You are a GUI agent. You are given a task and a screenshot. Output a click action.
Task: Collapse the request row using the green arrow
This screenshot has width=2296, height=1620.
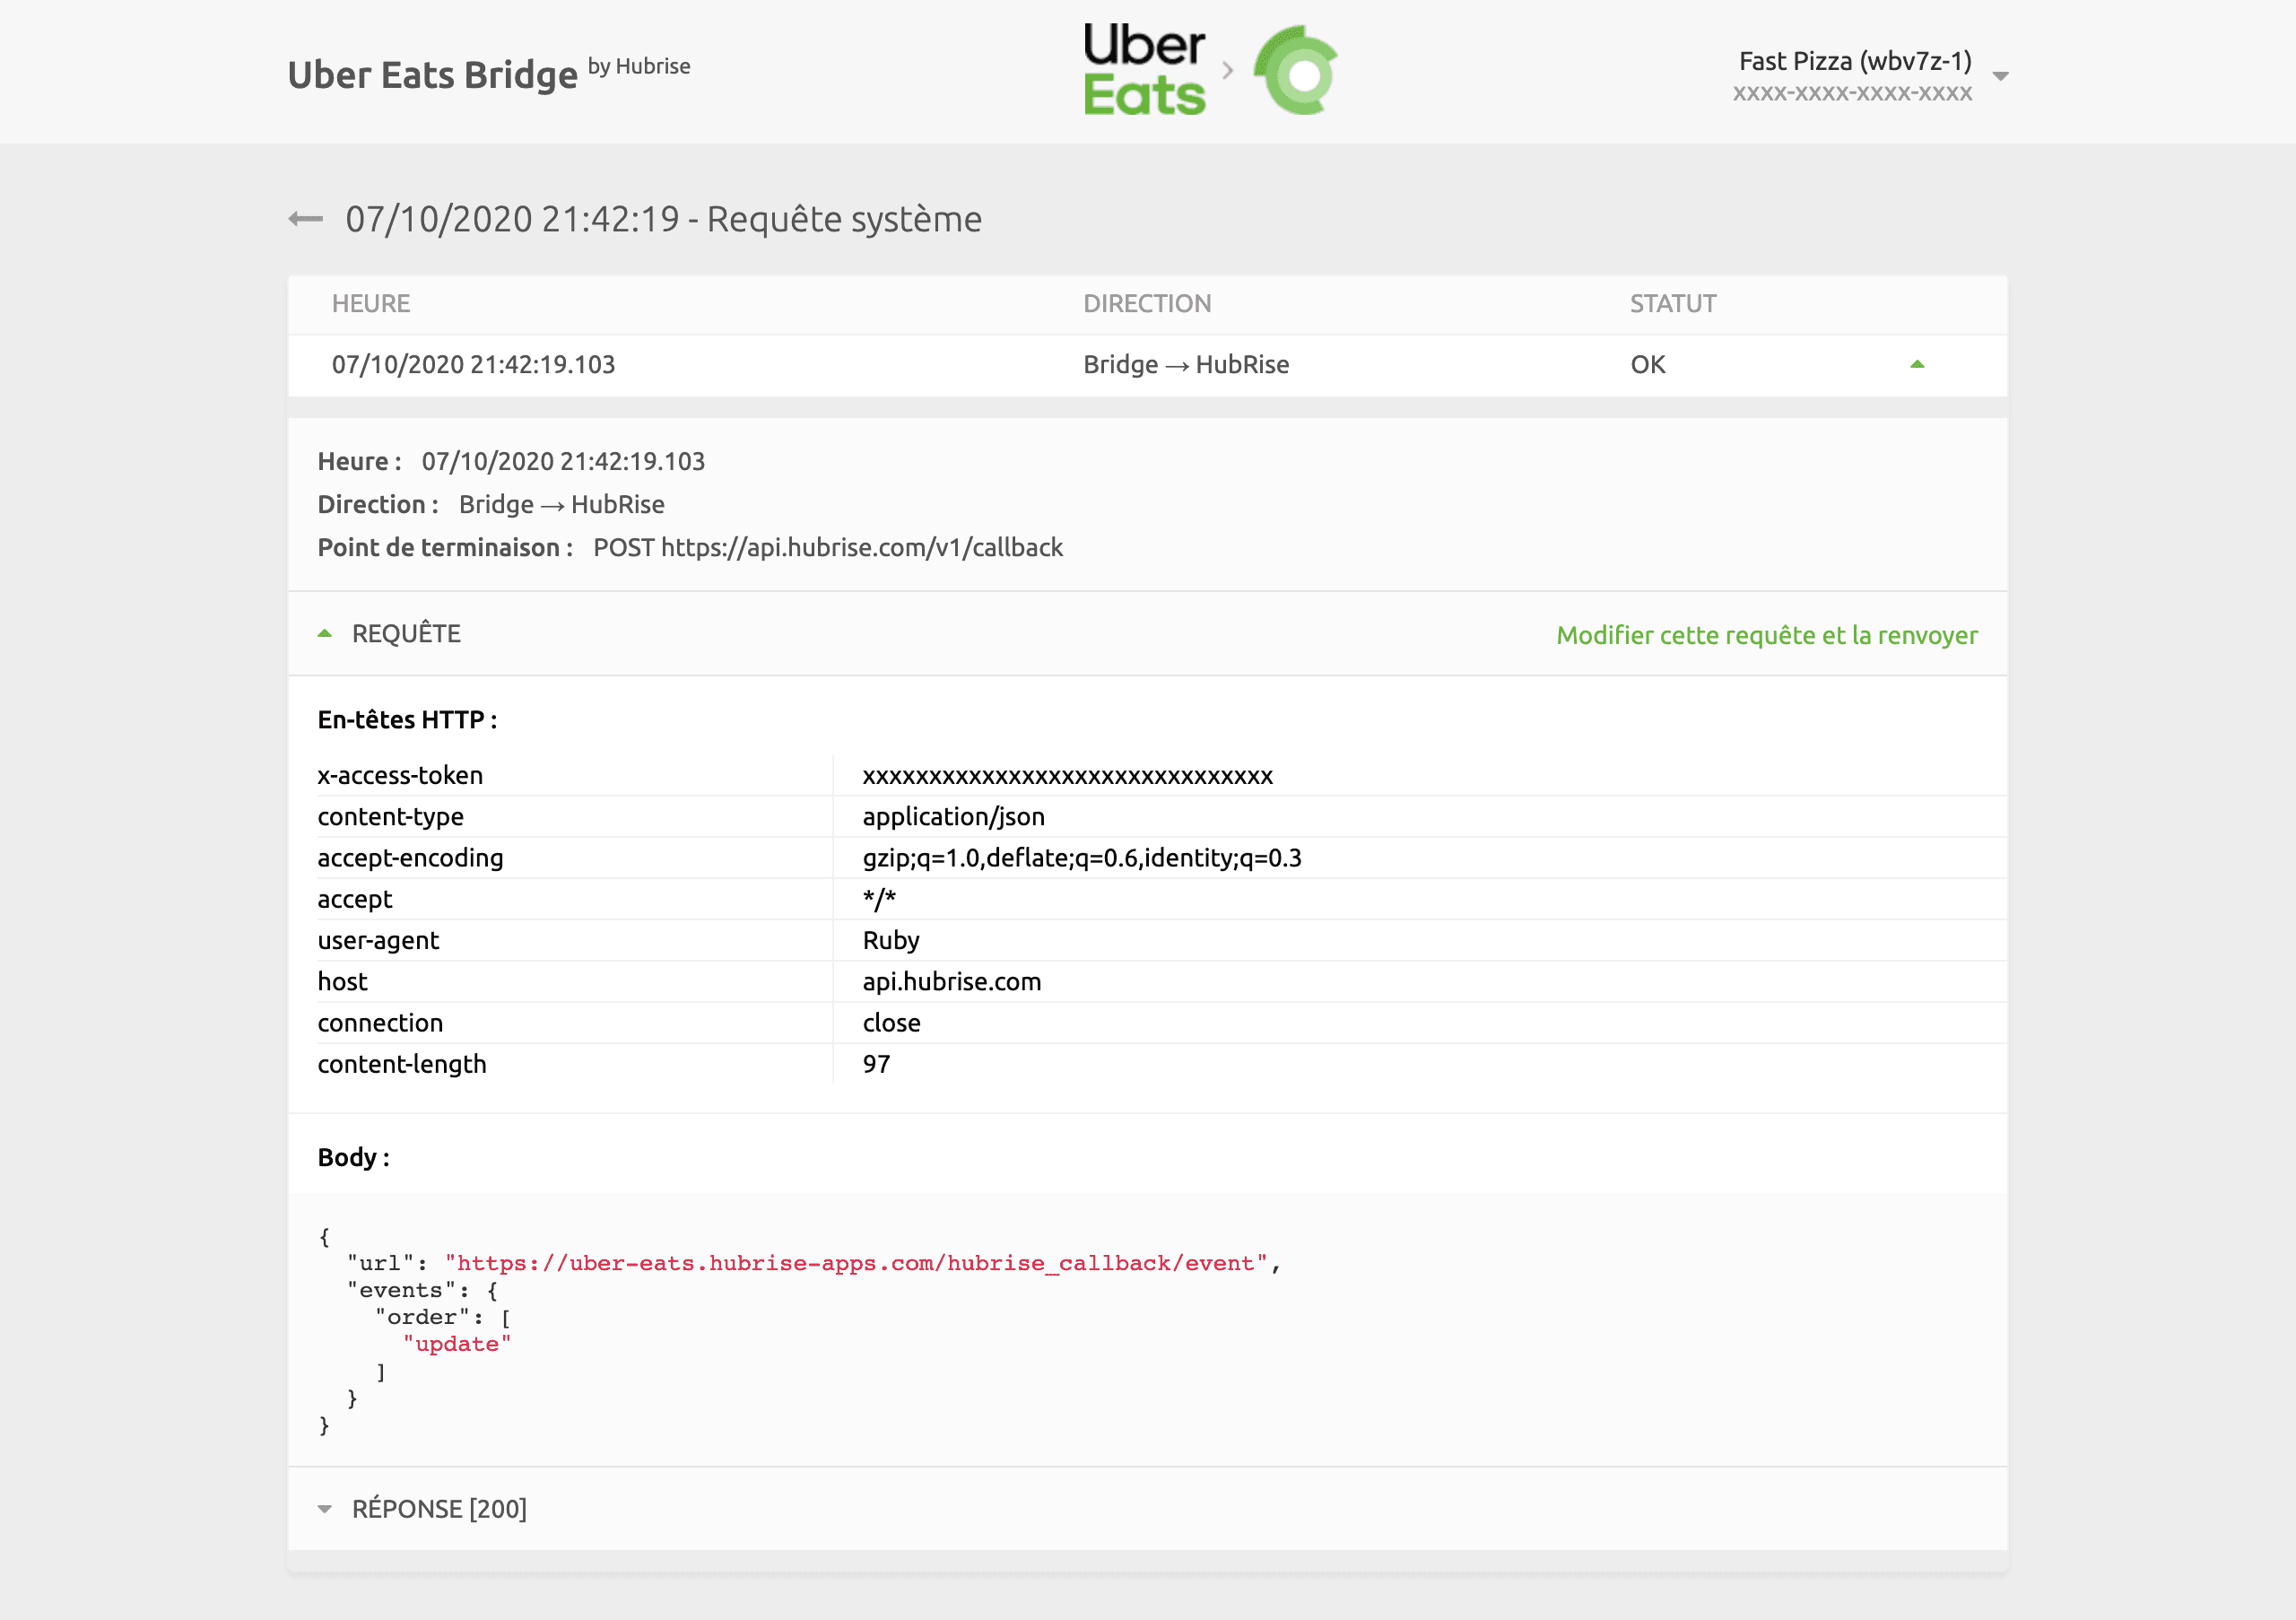click(x=1917, y=364)
